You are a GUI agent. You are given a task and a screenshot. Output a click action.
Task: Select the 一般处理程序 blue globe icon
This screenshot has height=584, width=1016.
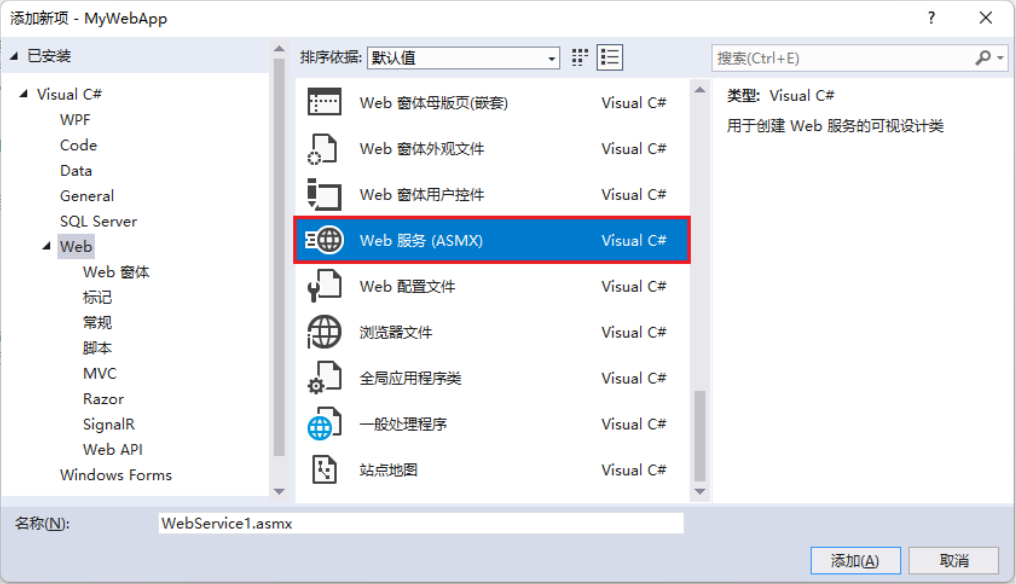click(324, 424)
